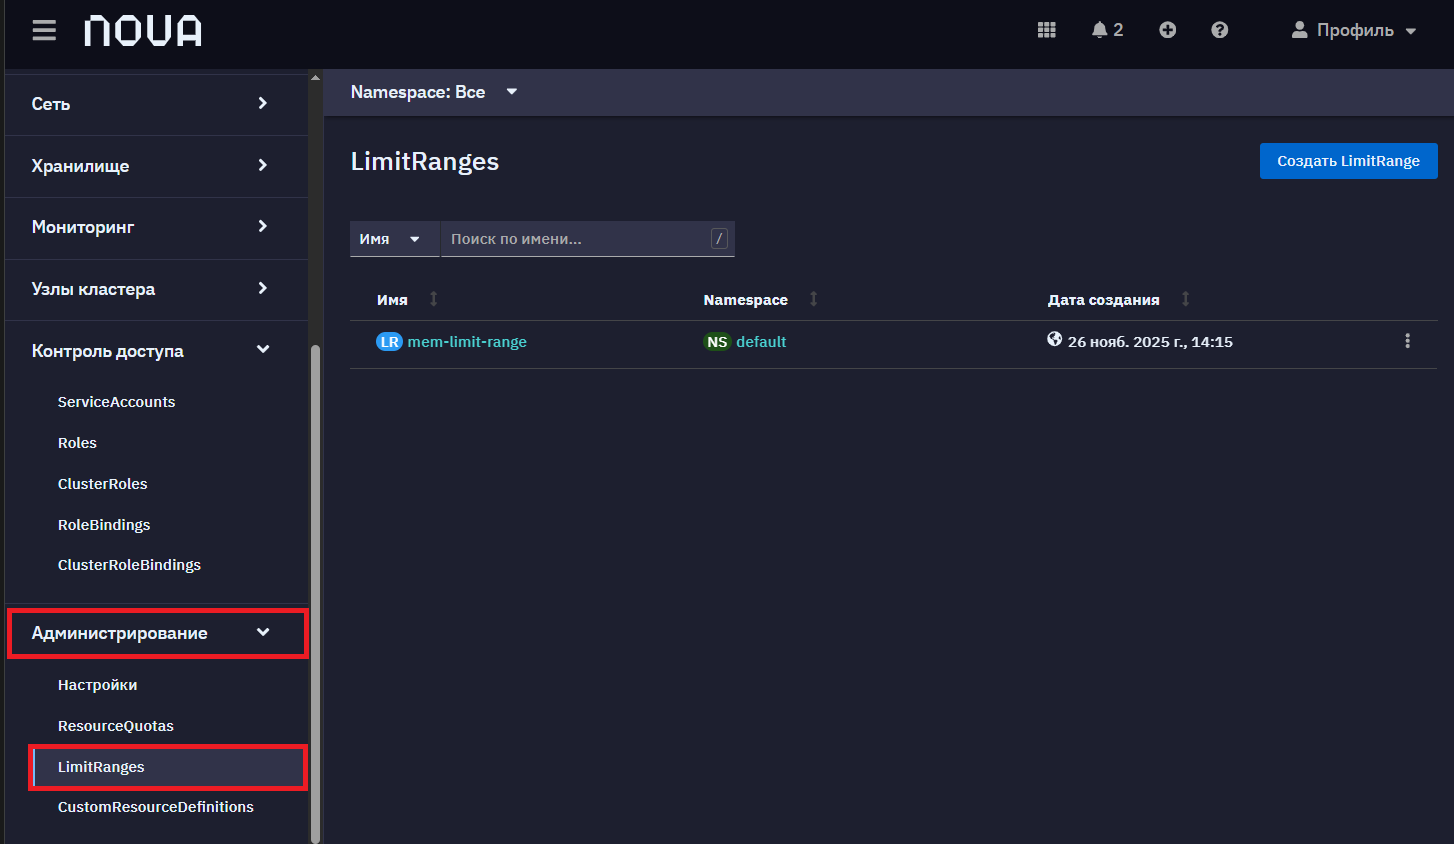This screenshot has width=1454, height=844.
Task: Go to RoleBindings page
Action: [104, 525]
